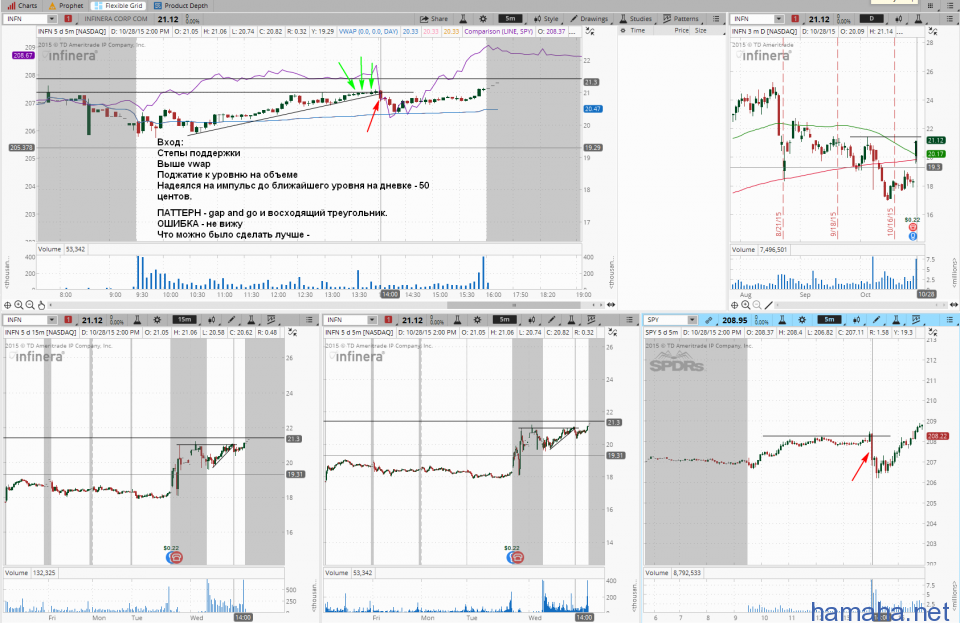
Task: Click the grid layout icon at top right
Action: point(930,6)
